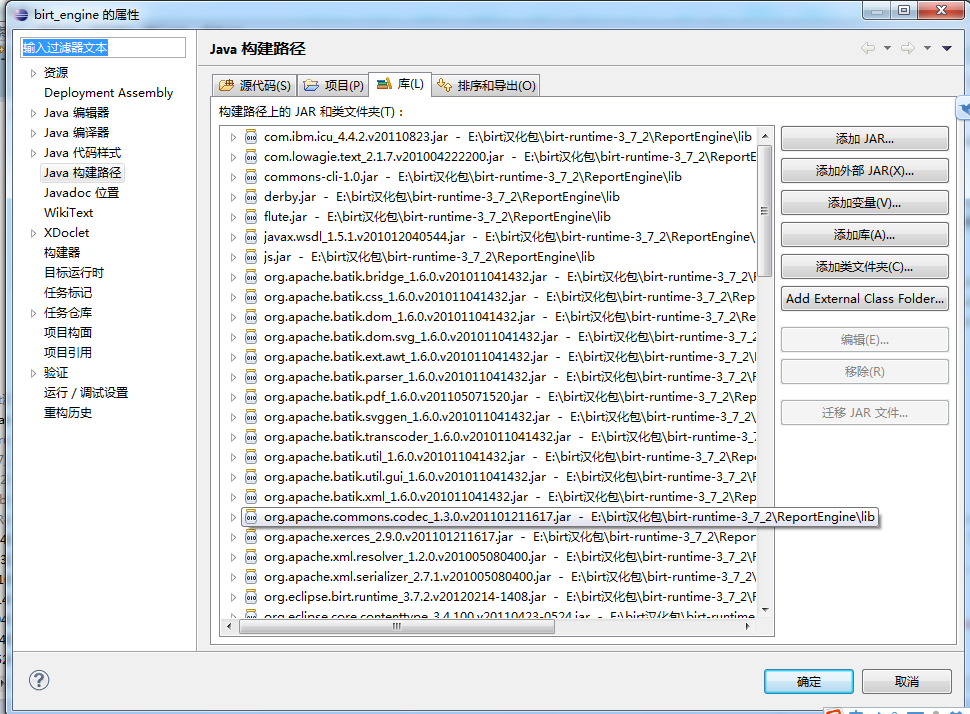970x714 pixels.
Task: Select Deployment Assembly in the tree
Action: coord(108,93)
